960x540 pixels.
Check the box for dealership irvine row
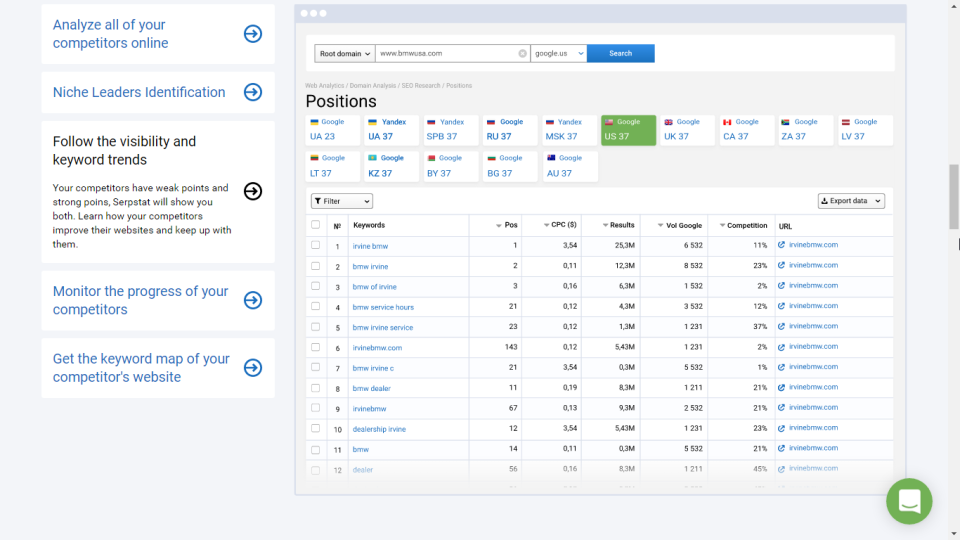[315, 429]
